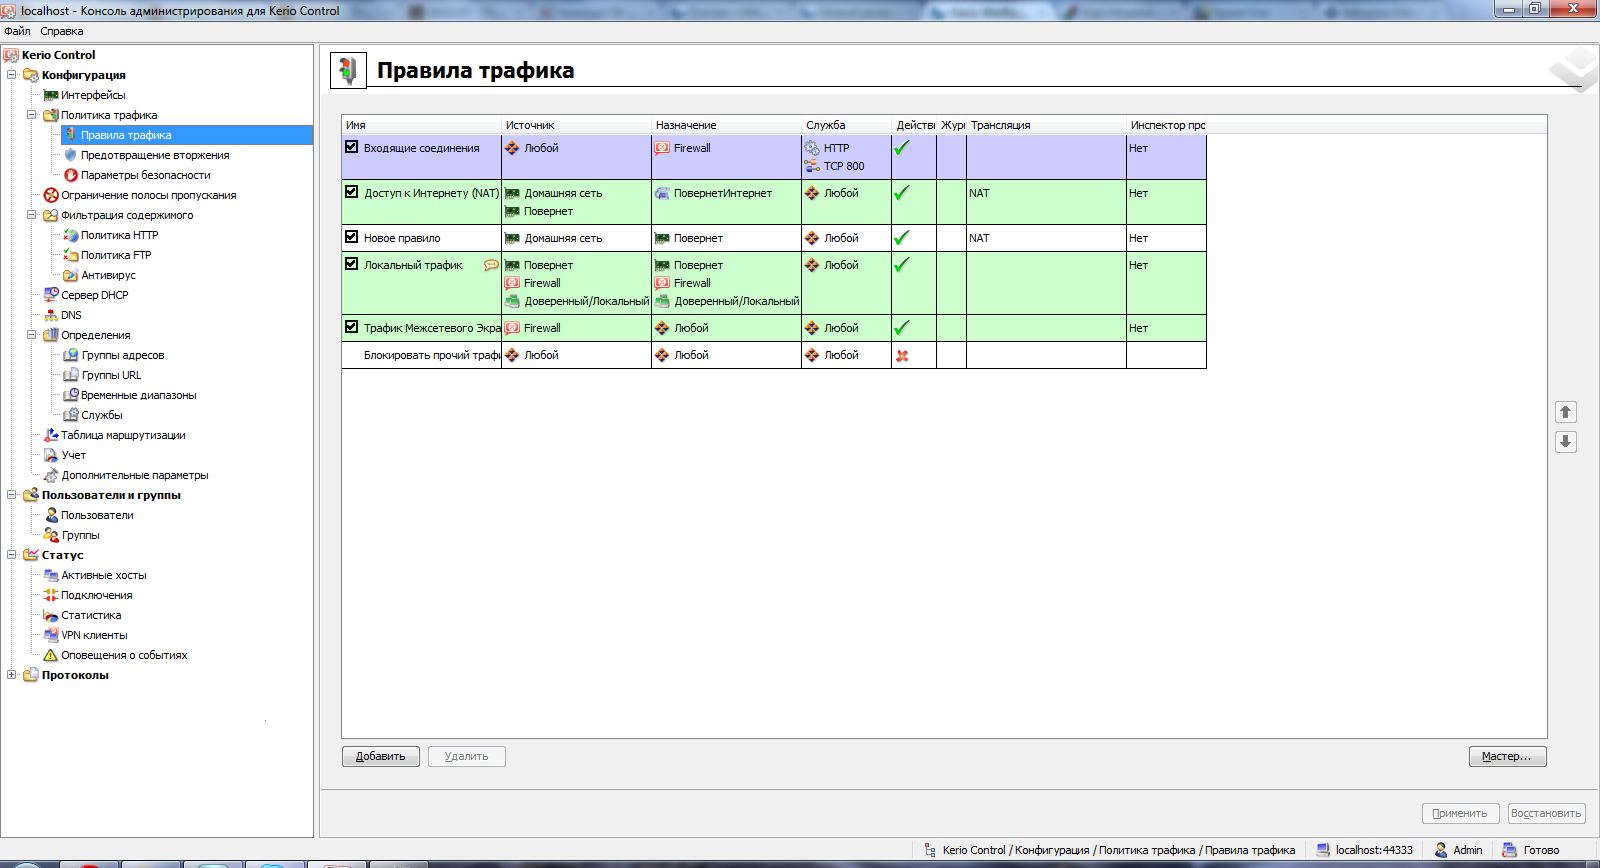
Task: Click the Ограничение полосы пропускания icon
Action: coord(51,195)
